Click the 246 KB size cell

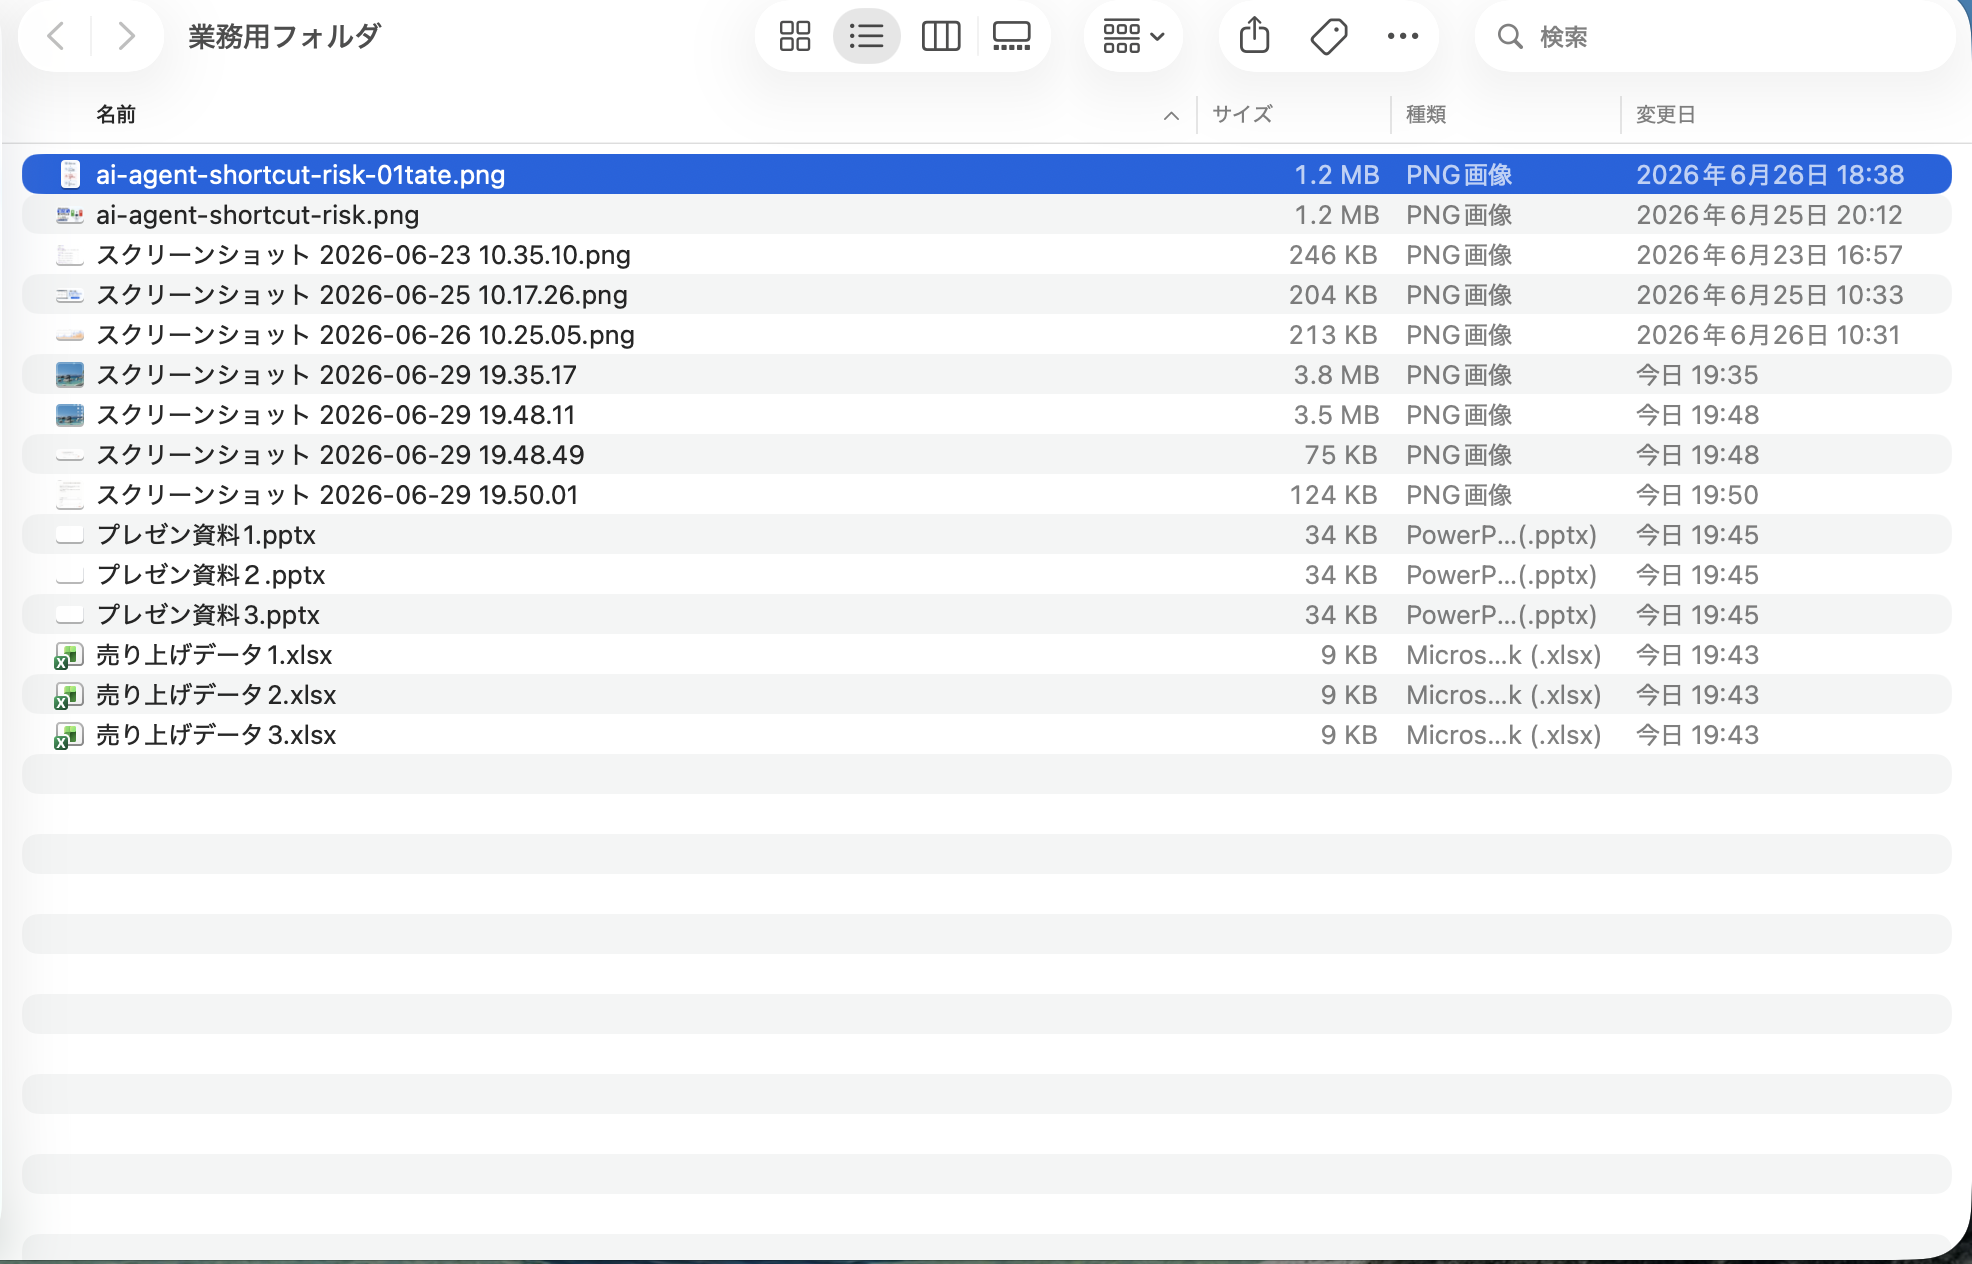click(1333, 255)
